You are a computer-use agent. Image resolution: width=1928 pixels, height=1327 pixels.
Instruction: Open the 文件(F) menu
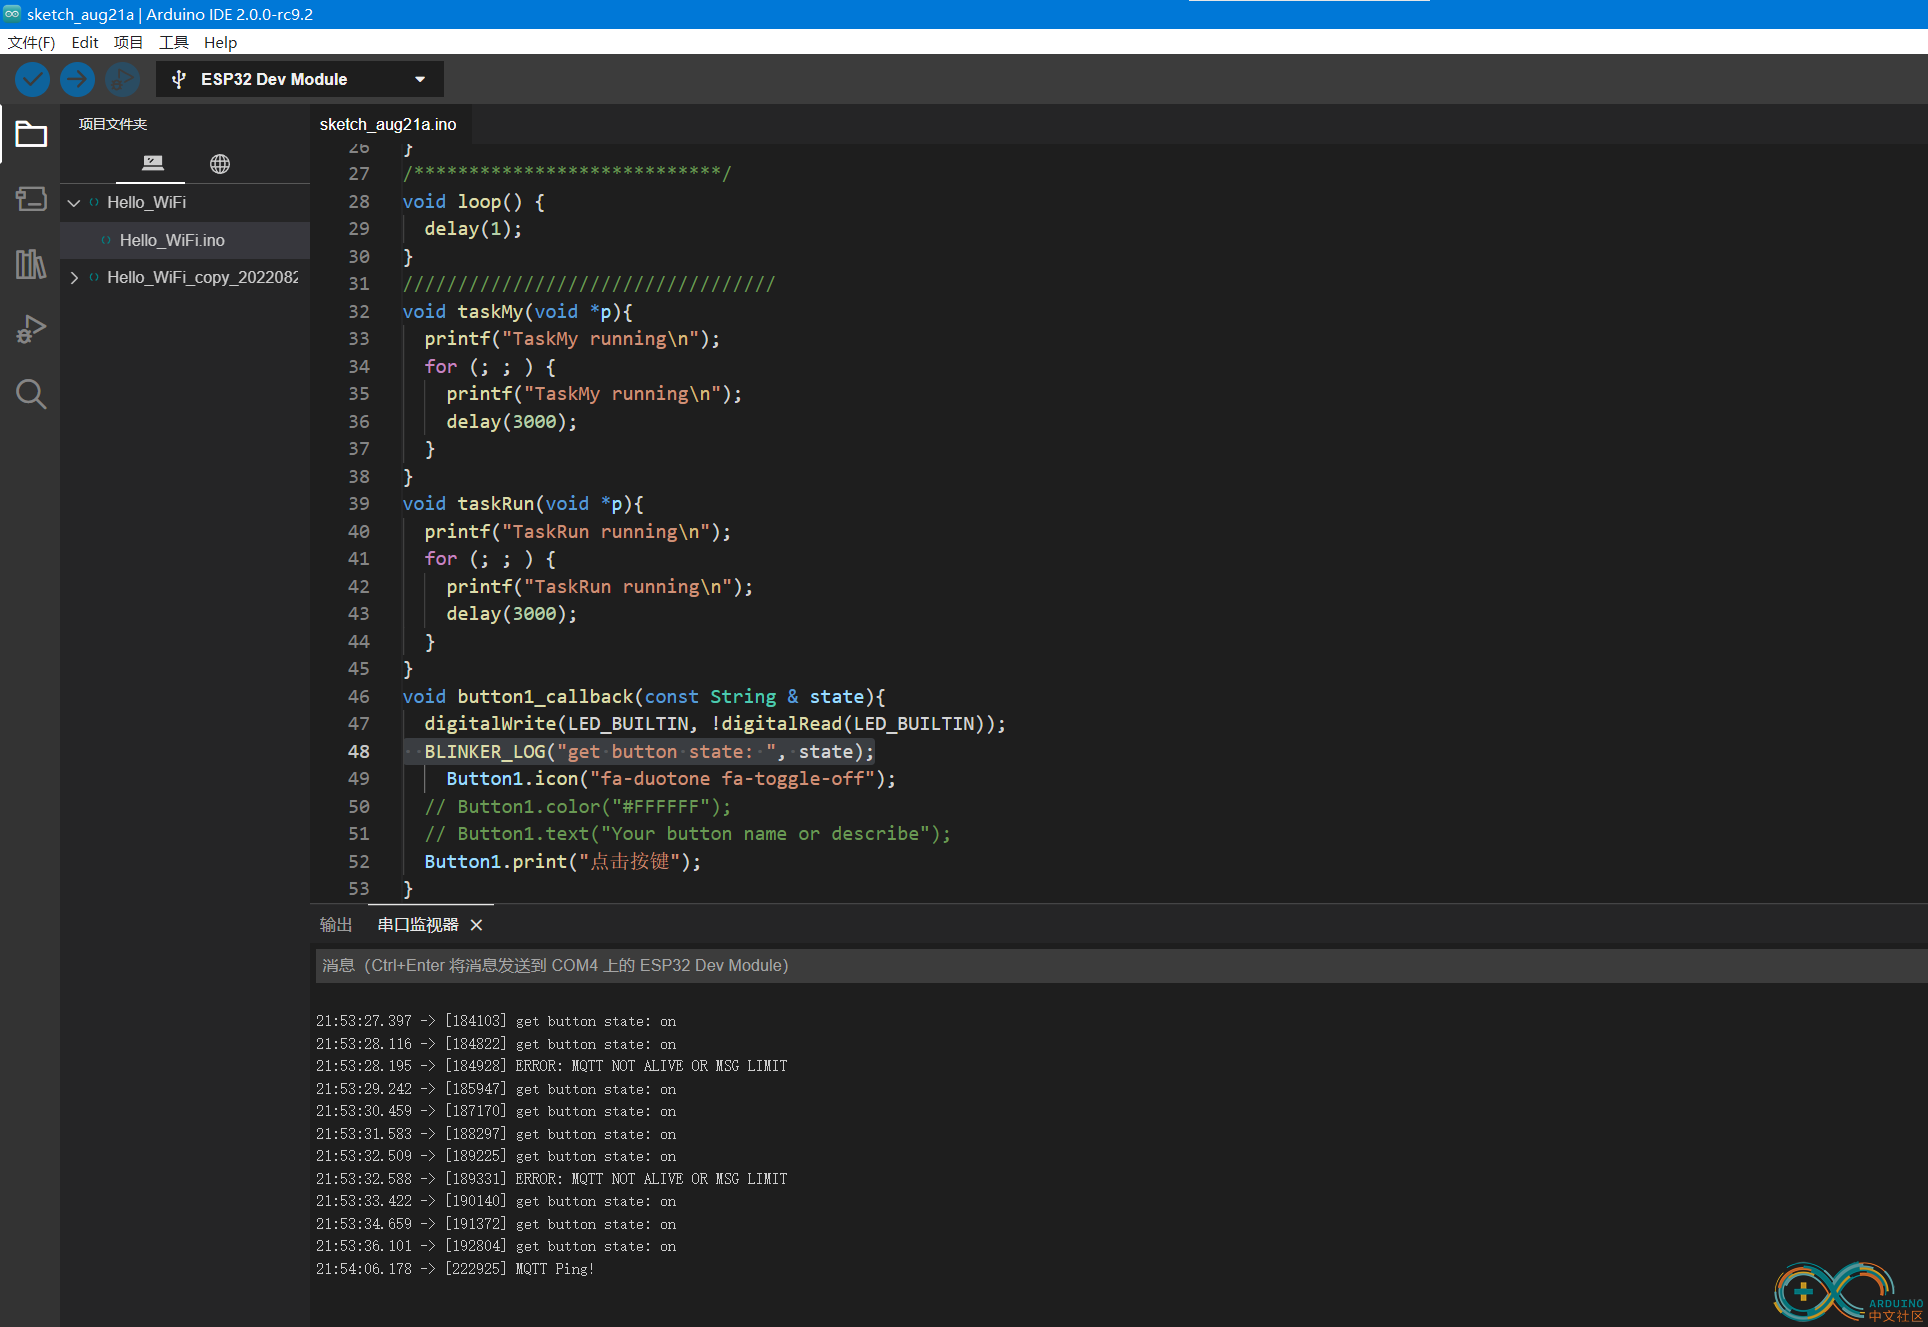pos(32,42)
